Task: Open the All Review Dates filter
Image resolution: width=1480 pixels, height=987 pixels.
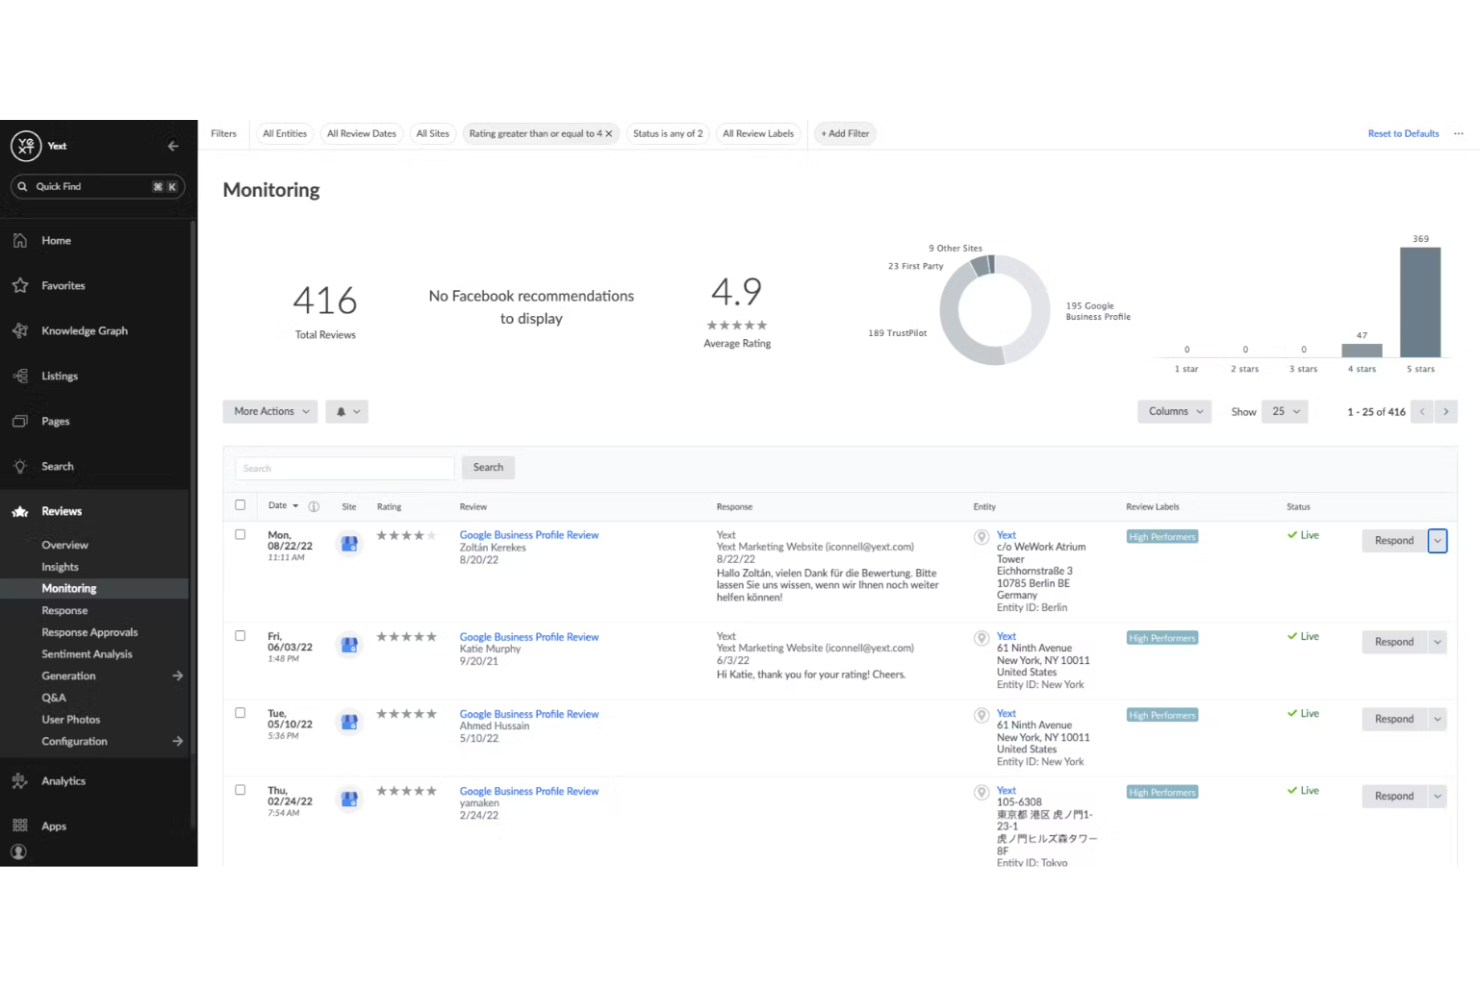Action: click(x=362, y=134)
